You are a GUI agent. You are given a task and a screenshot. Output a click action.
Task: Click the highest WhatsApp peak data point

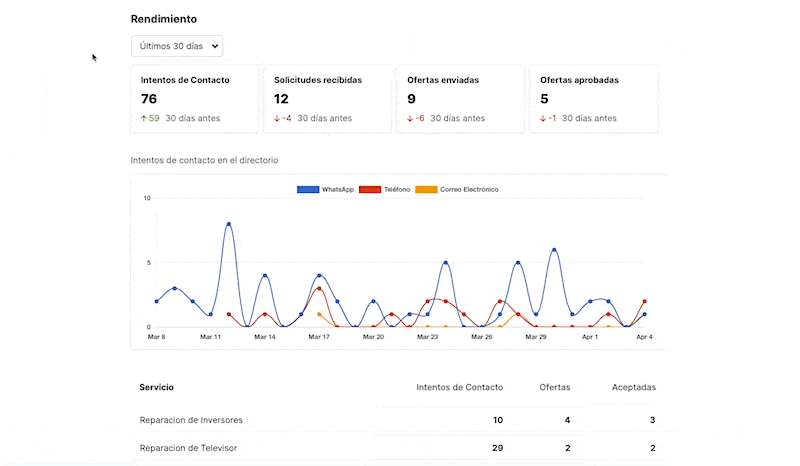click(x=229, y=224)
